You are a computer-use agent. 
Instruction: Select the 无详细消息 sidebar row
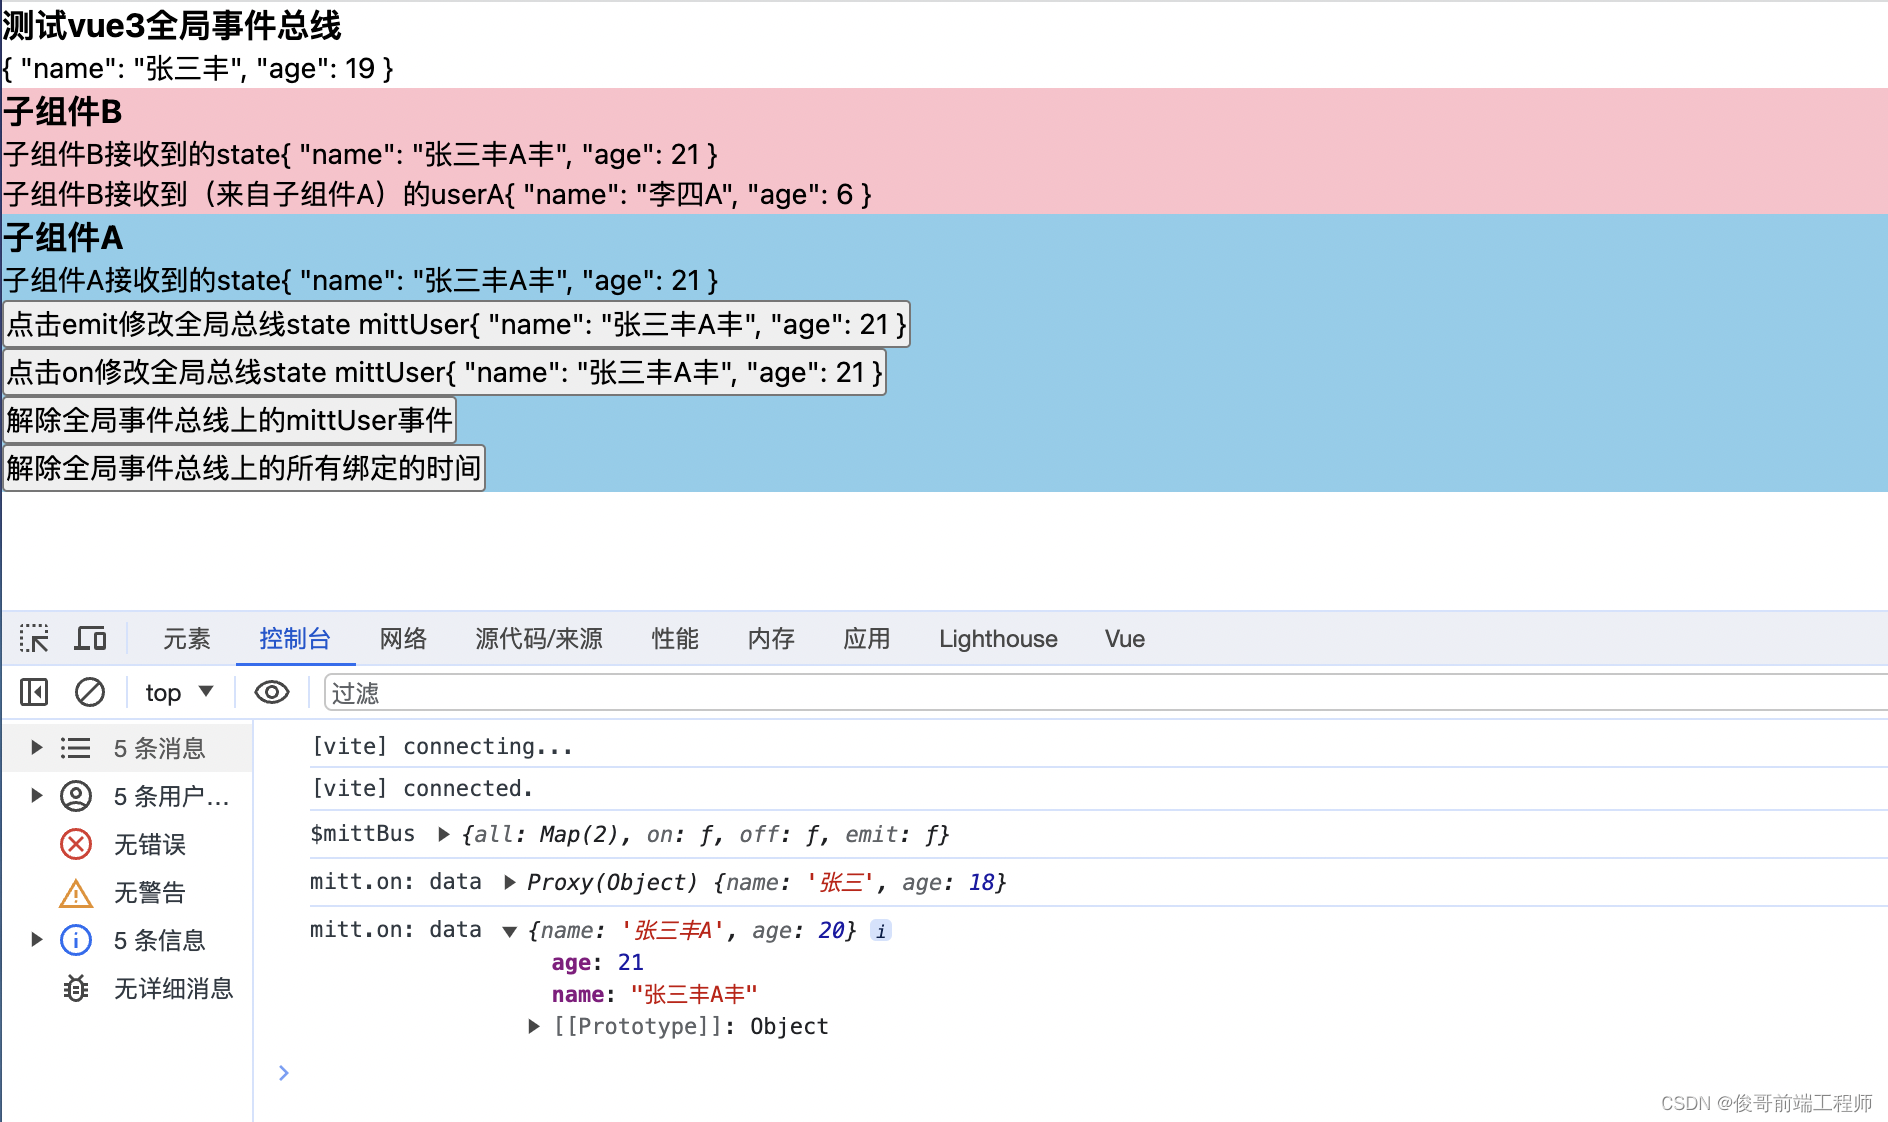tap(127, 988)
